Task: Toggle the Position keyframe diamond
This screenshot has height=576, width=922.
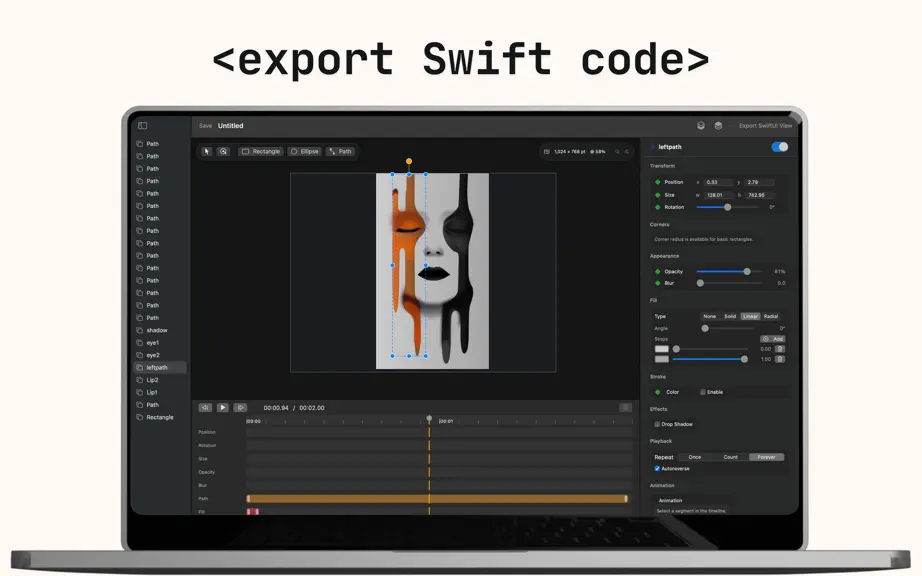Action: tap(657, 182)
